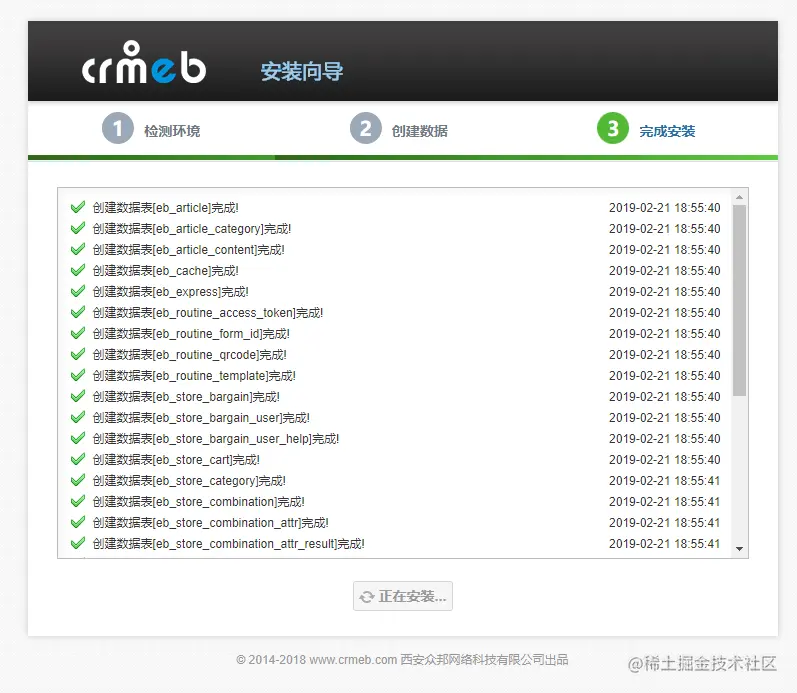Select log text 创建数据表[eb_store_combination_attr_result]完成!
Image resolution: width=797 pixels, height=693 pixels.
pos(229,544)
